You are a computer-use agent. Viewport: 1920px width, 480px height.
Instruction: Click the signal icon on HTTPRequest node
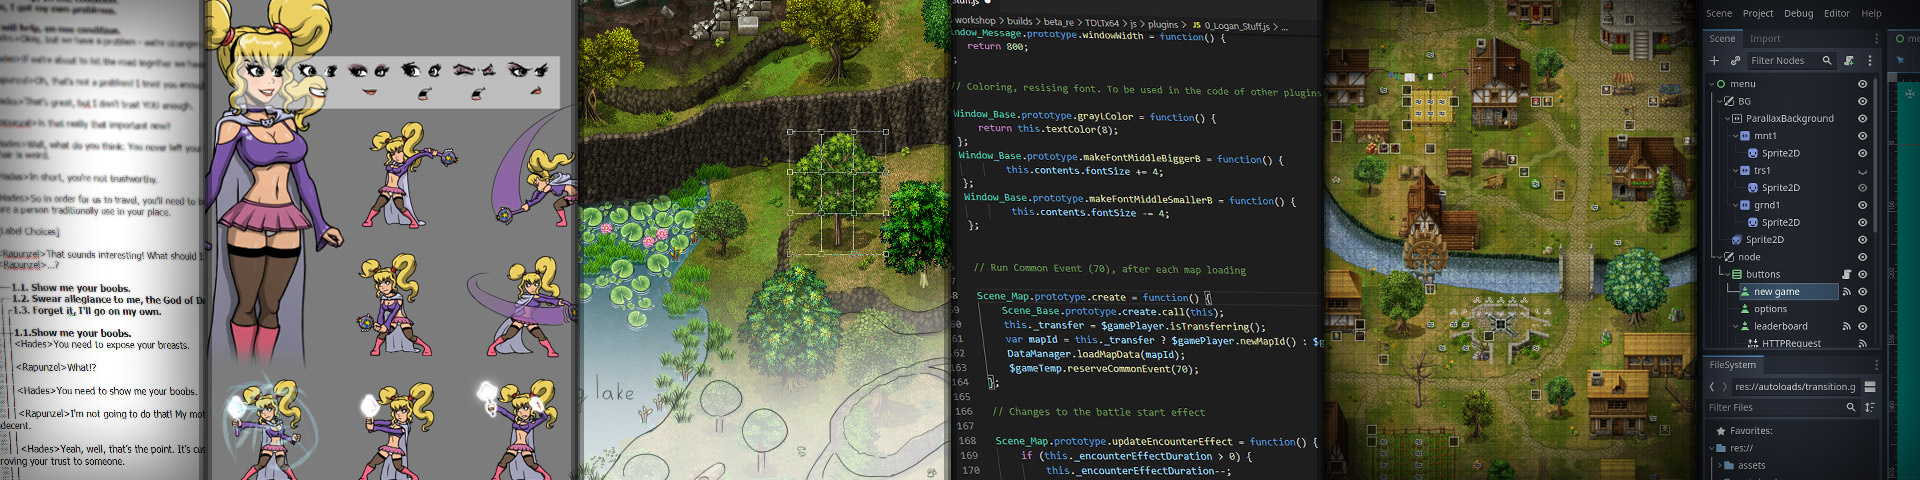pyautogui.click(x=1862, y=344)
